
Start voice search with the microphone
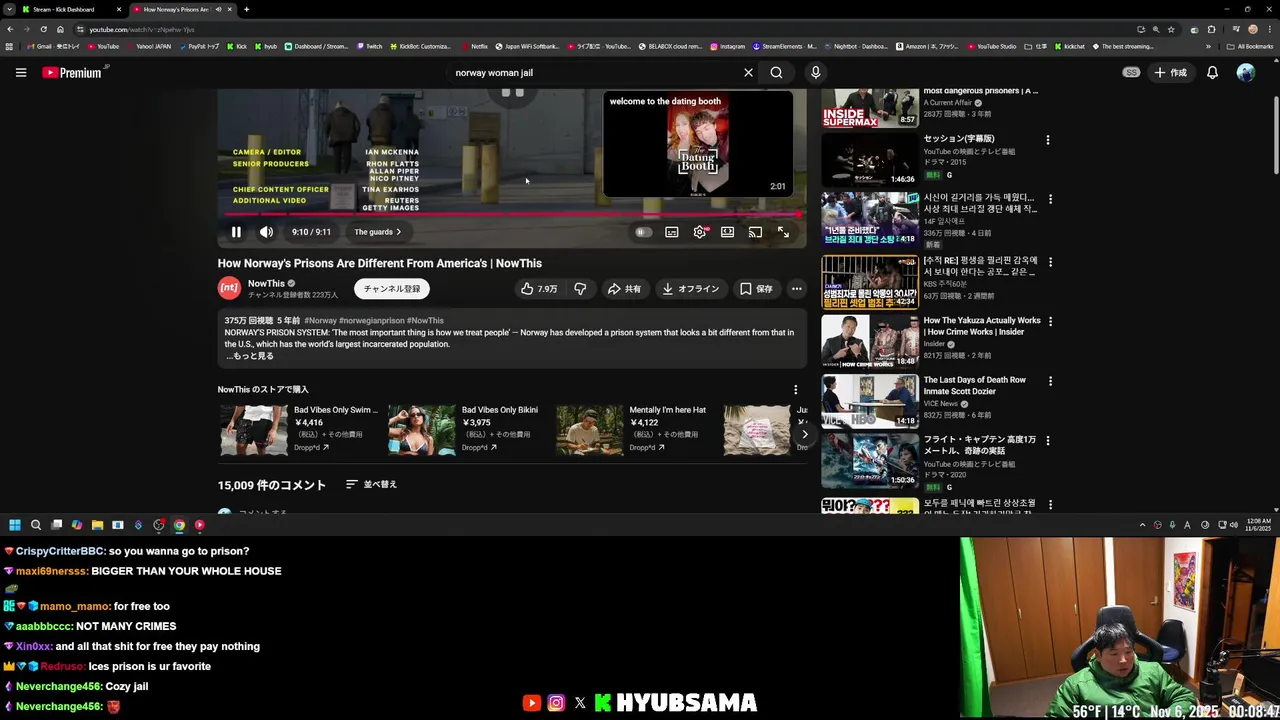point(815,72)
